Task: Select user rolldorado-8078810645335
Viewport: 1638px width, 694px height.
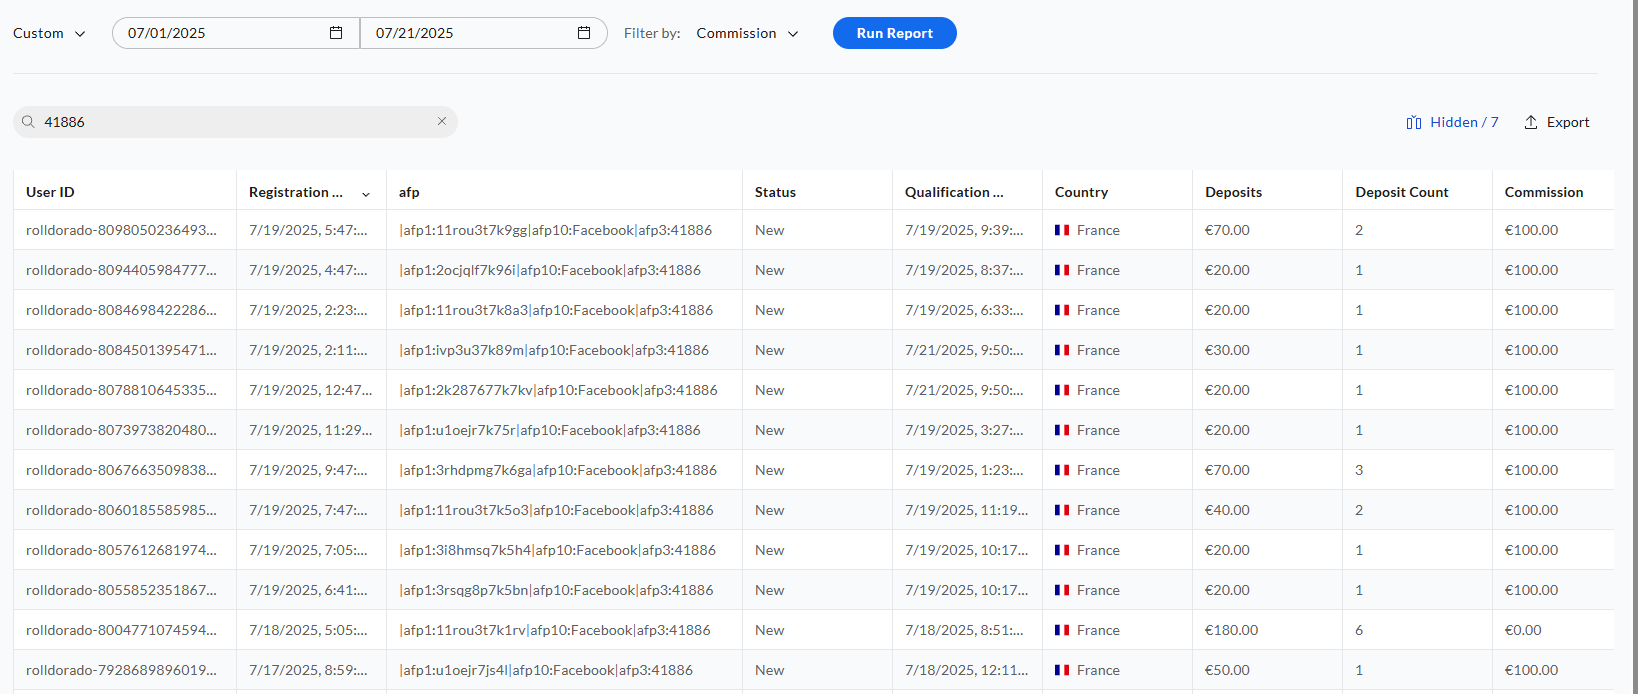Action: click(x=121, y=390)
